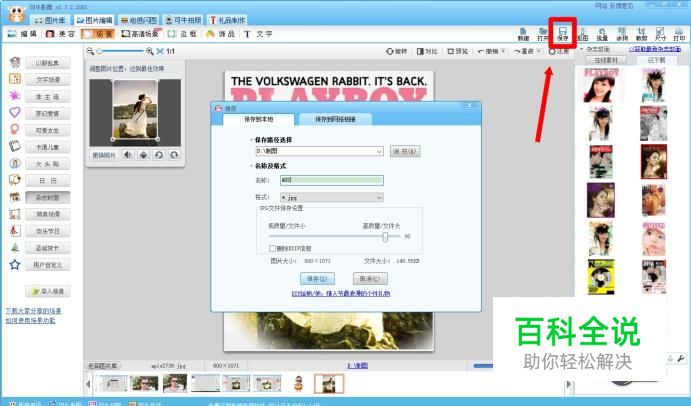The image size is (691, 406).
Task: Toggle the 删除EXIF信息 checkbox
Action: [x=272, y=248]
